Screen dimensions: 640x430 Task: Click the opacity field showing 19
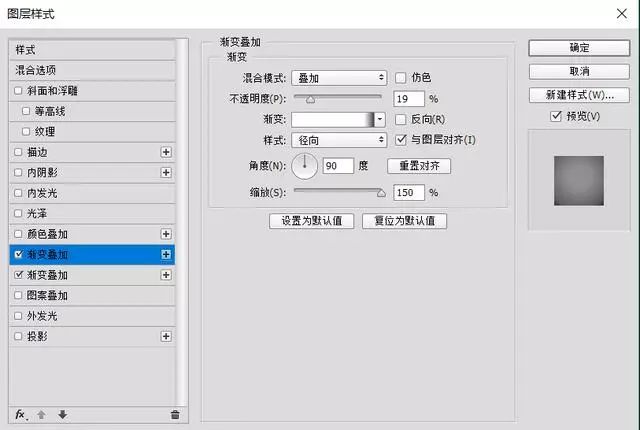point(409,99)
